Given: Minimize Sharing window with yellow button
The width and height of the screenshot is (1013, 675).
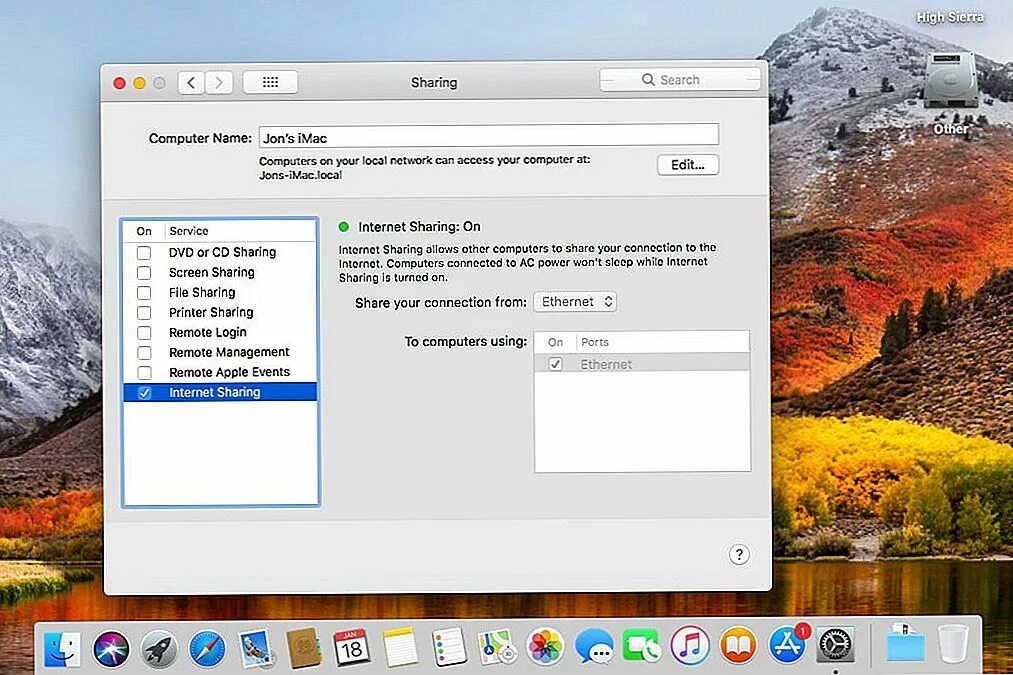Looking at the screenshot, I should (139, 83).
